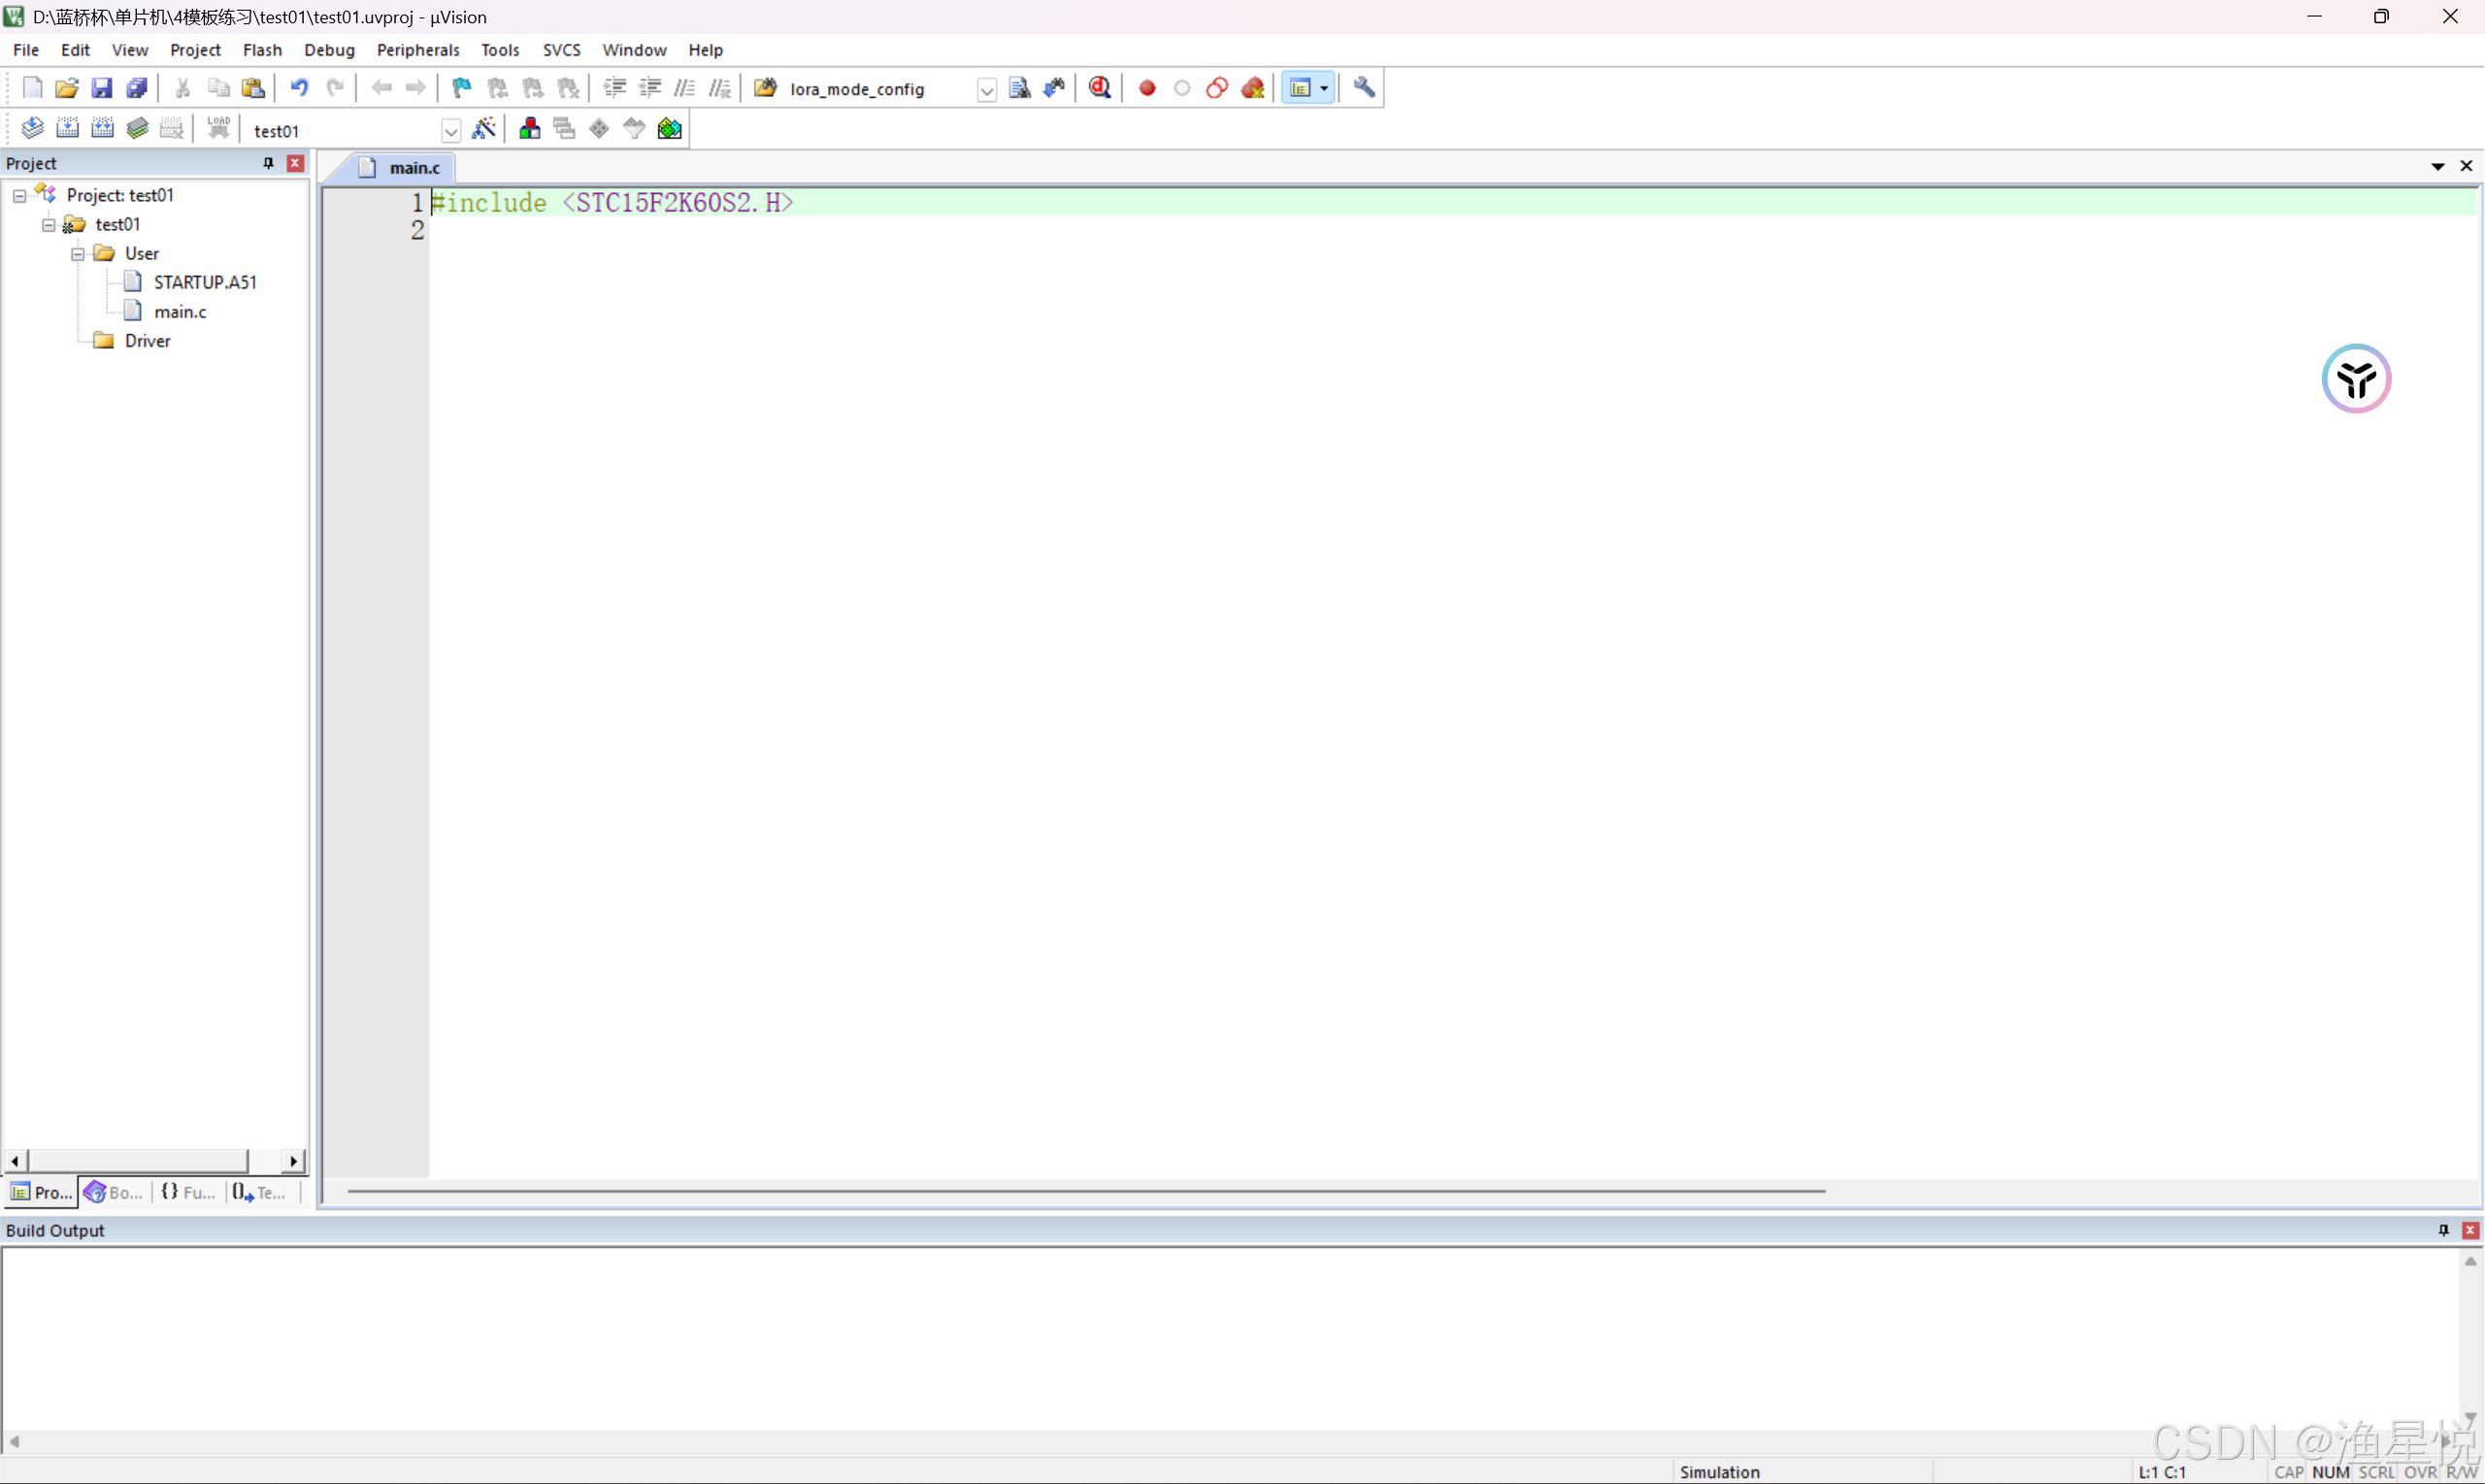Select STARTUP.A51 in the project tree

(204, 281)
